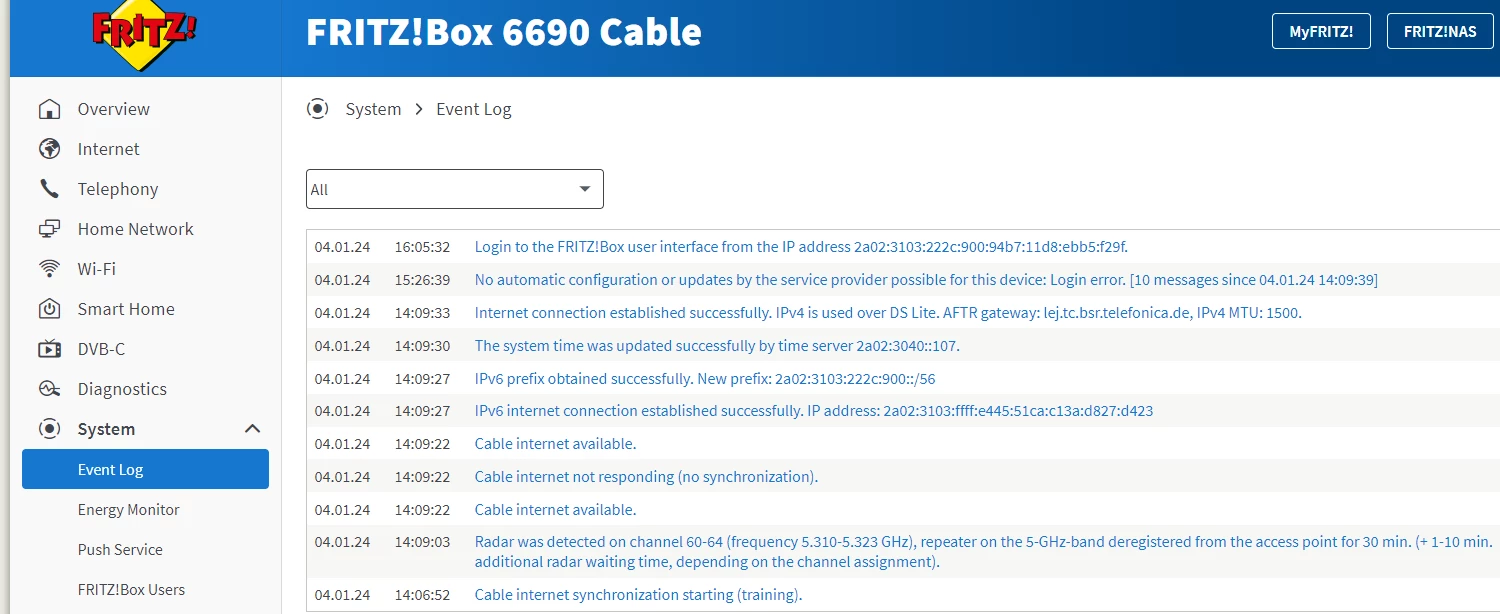Go to FRITZ!Box Users page

coord(131,590)
